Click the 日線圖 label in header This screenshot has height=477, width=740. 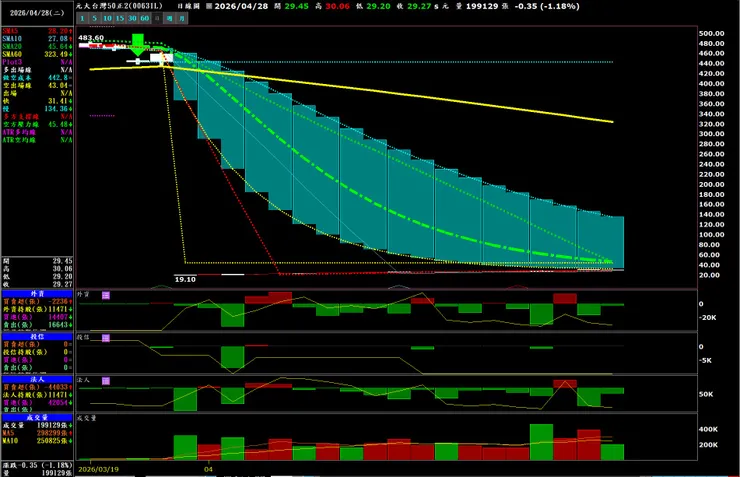[x=189, y=6]
